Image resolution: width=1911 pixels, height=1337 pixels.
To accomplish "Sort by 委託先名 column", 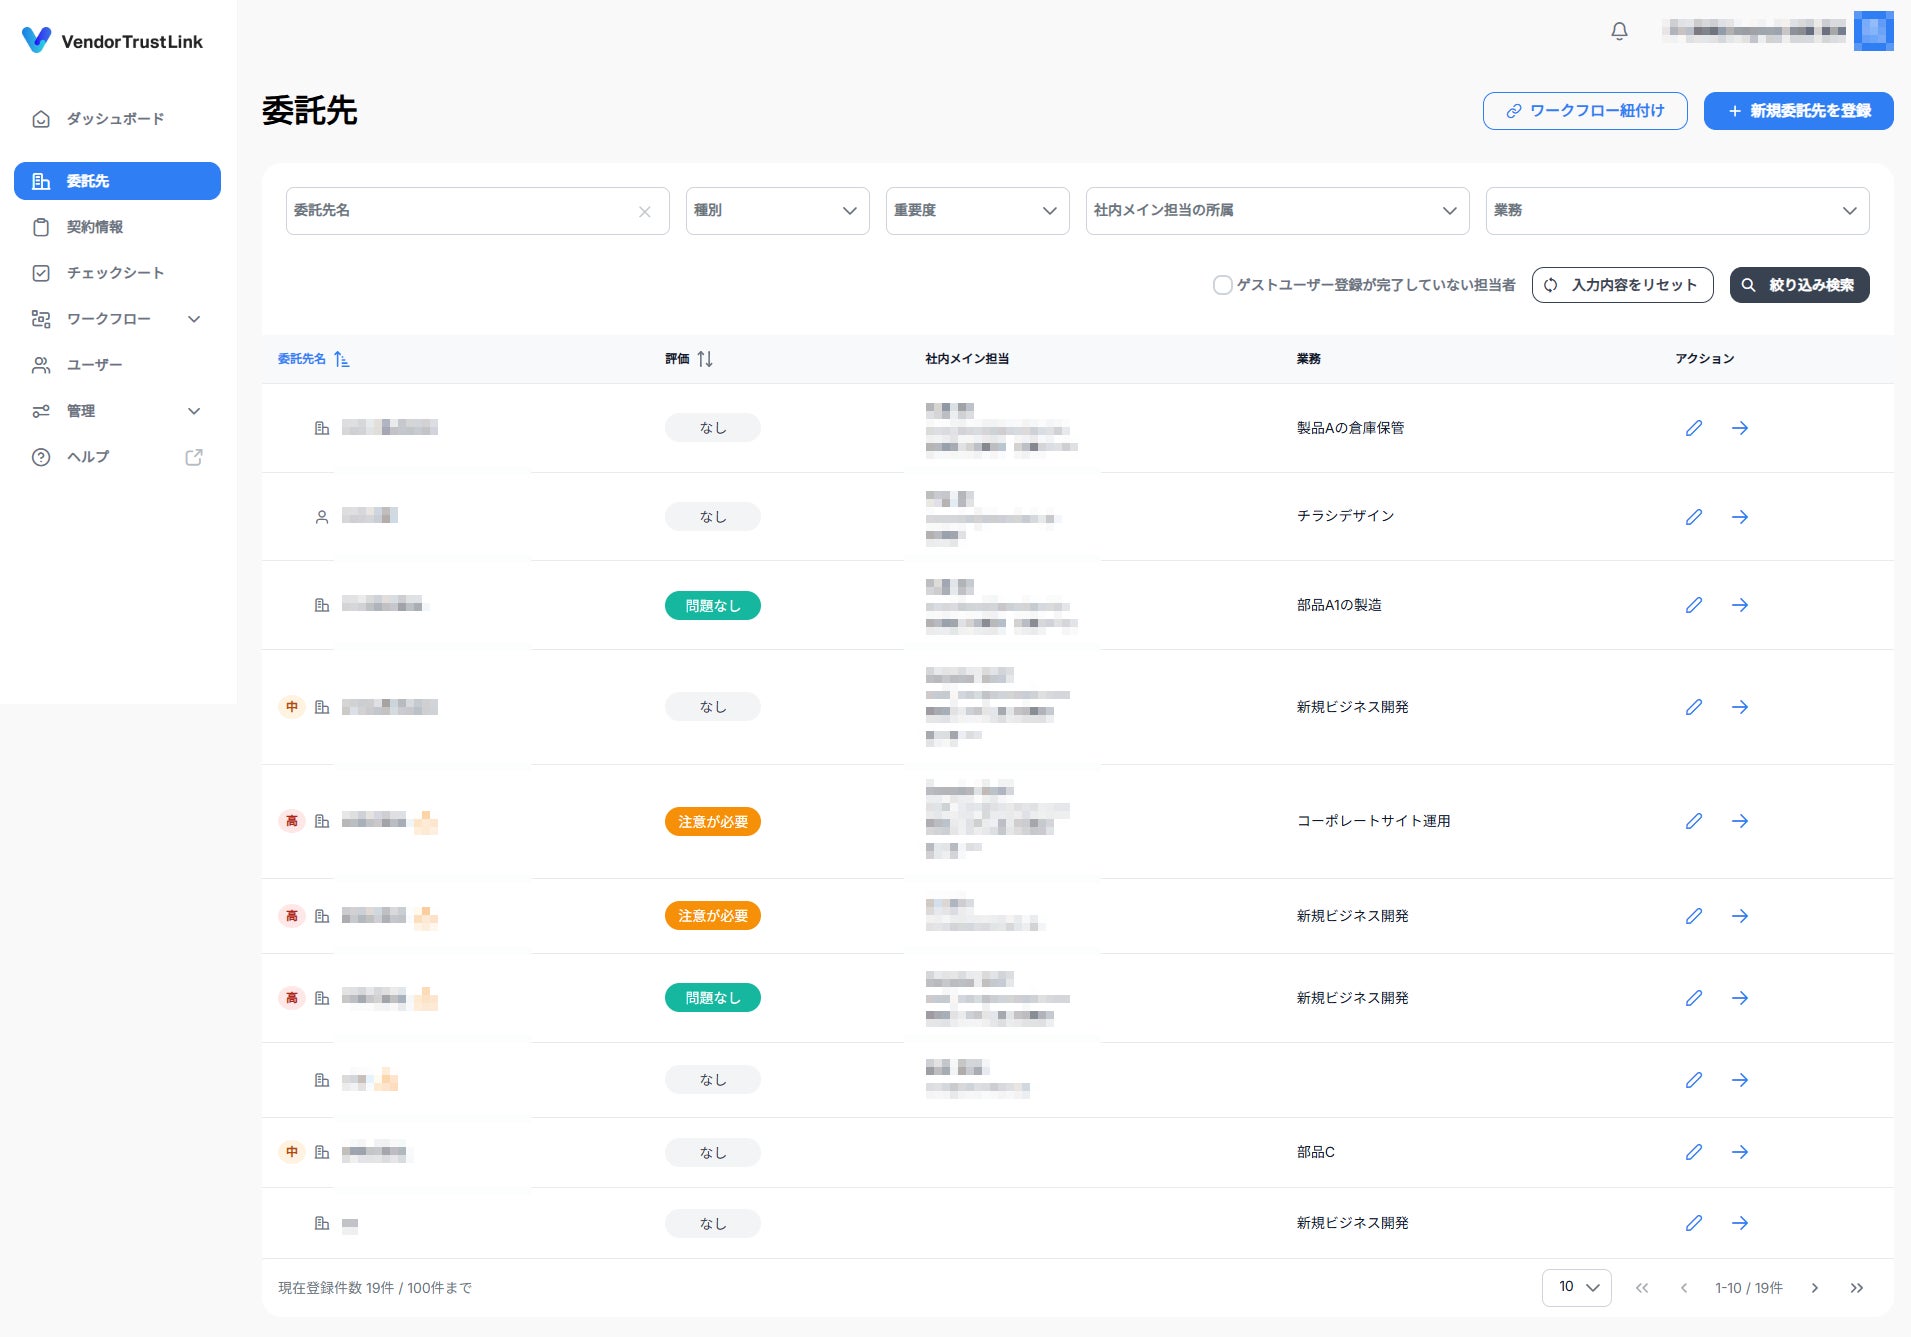I will [x=313, y=359].
